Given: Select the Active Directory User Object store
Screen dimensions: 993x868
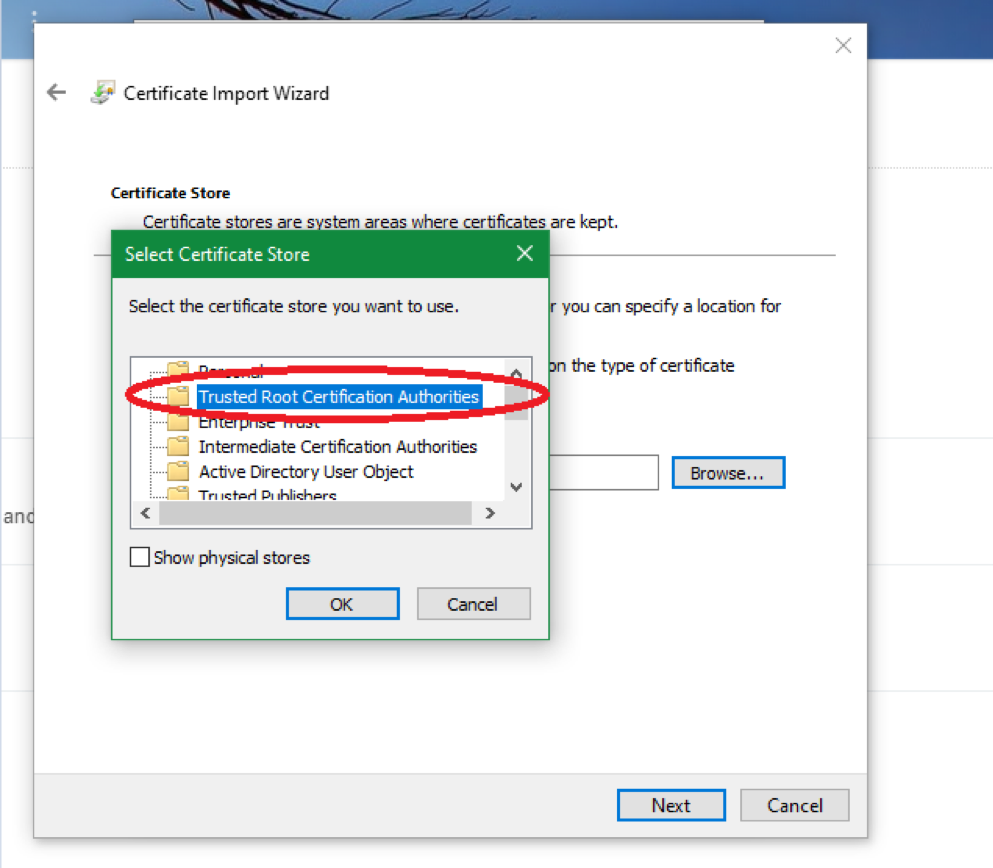Looking at the screenshot, I should [306, 471].
